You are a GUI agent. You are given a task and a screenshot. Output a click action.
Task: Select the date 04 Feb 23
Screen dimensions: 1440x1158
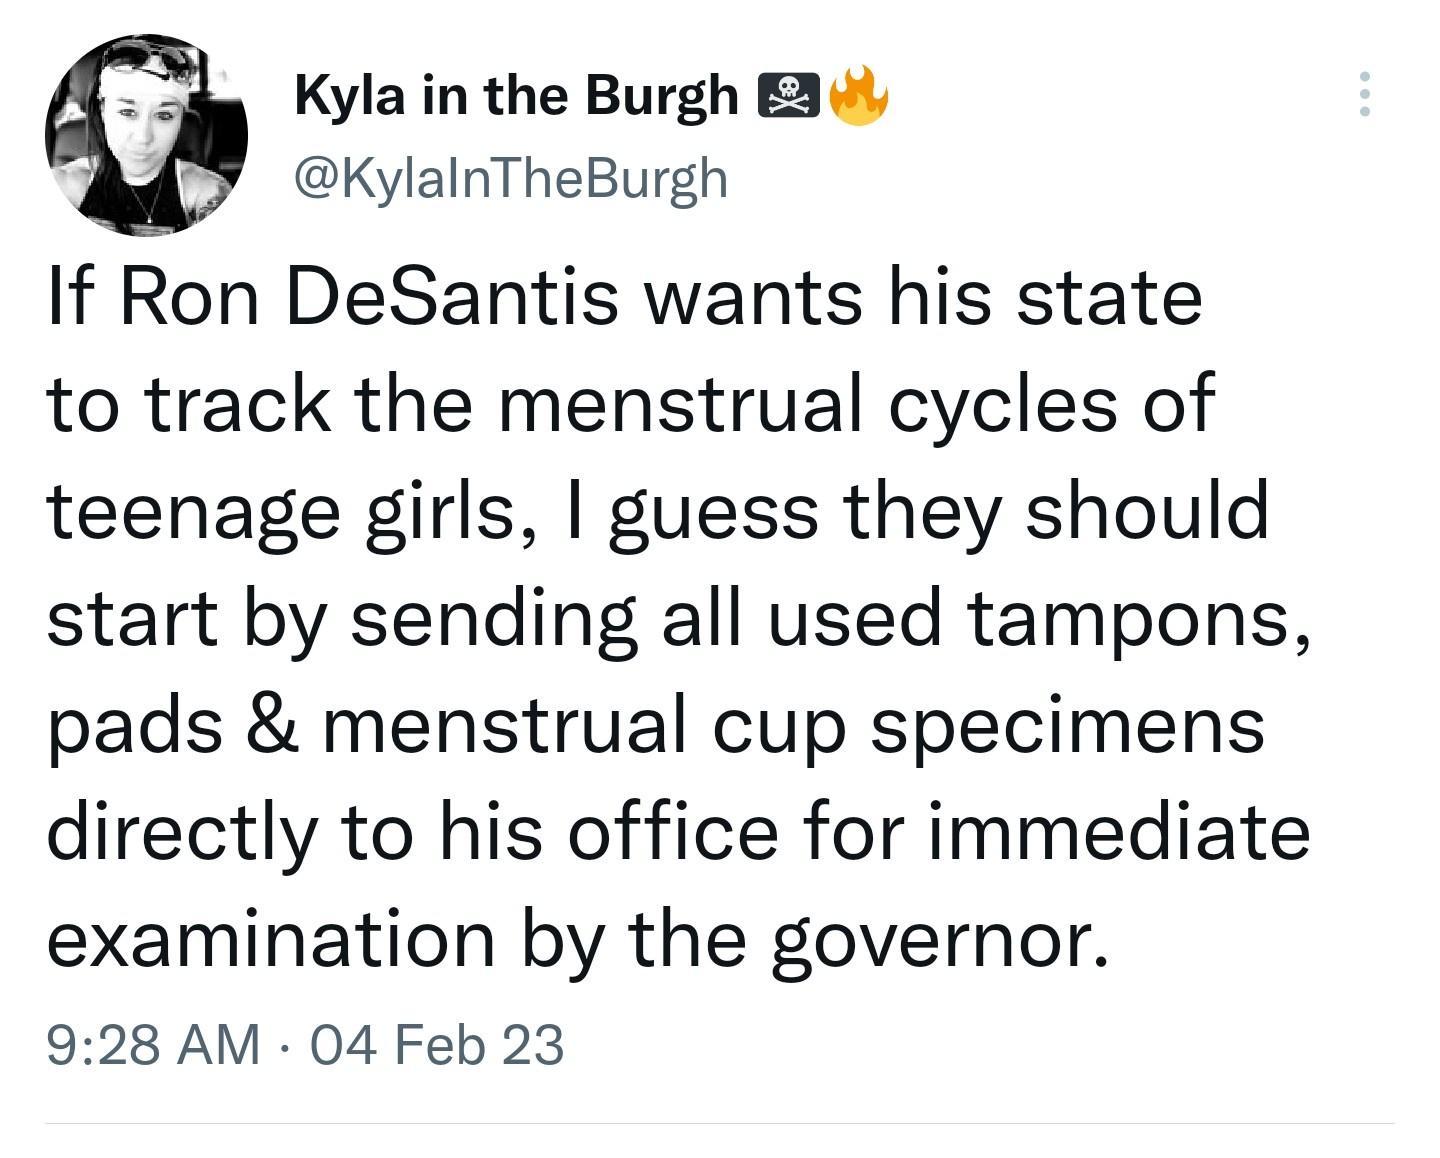(432, 1044)
